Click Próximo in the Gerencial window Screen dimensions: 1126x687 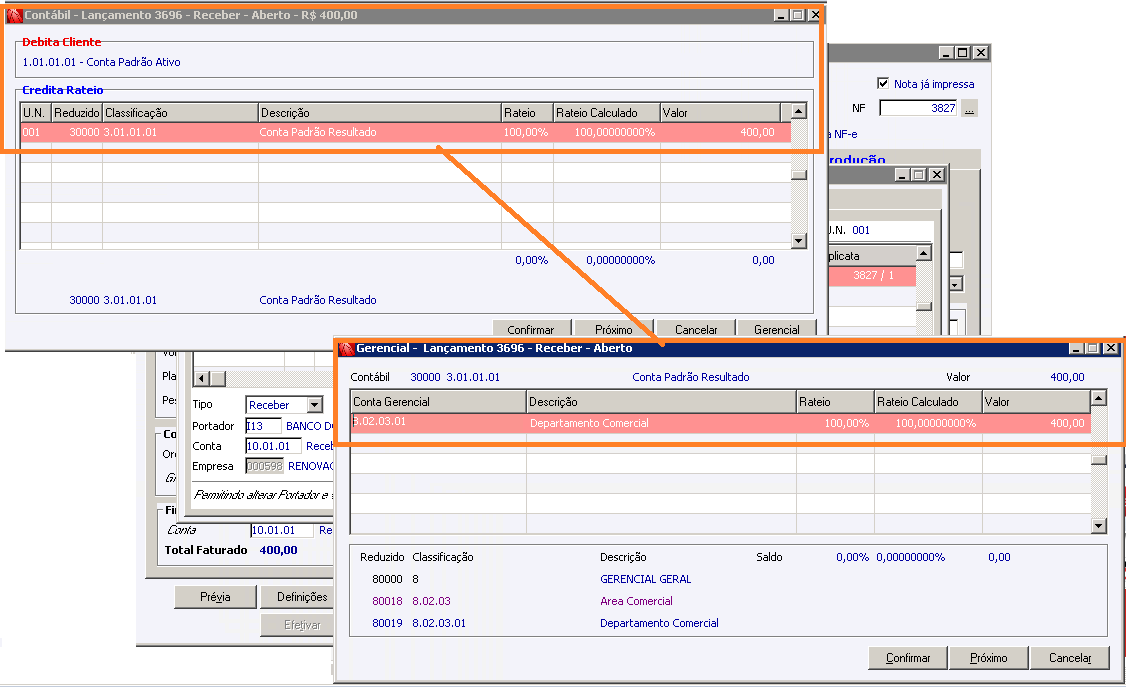click(x=988, y=658)
